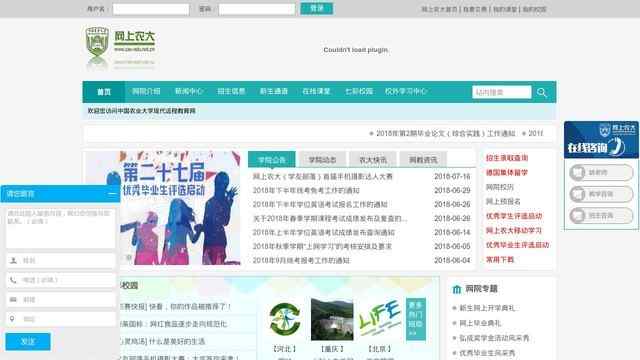Click the search magnifier icon in navbar
This screenshot has height=360, width=640.
(542, 92)
